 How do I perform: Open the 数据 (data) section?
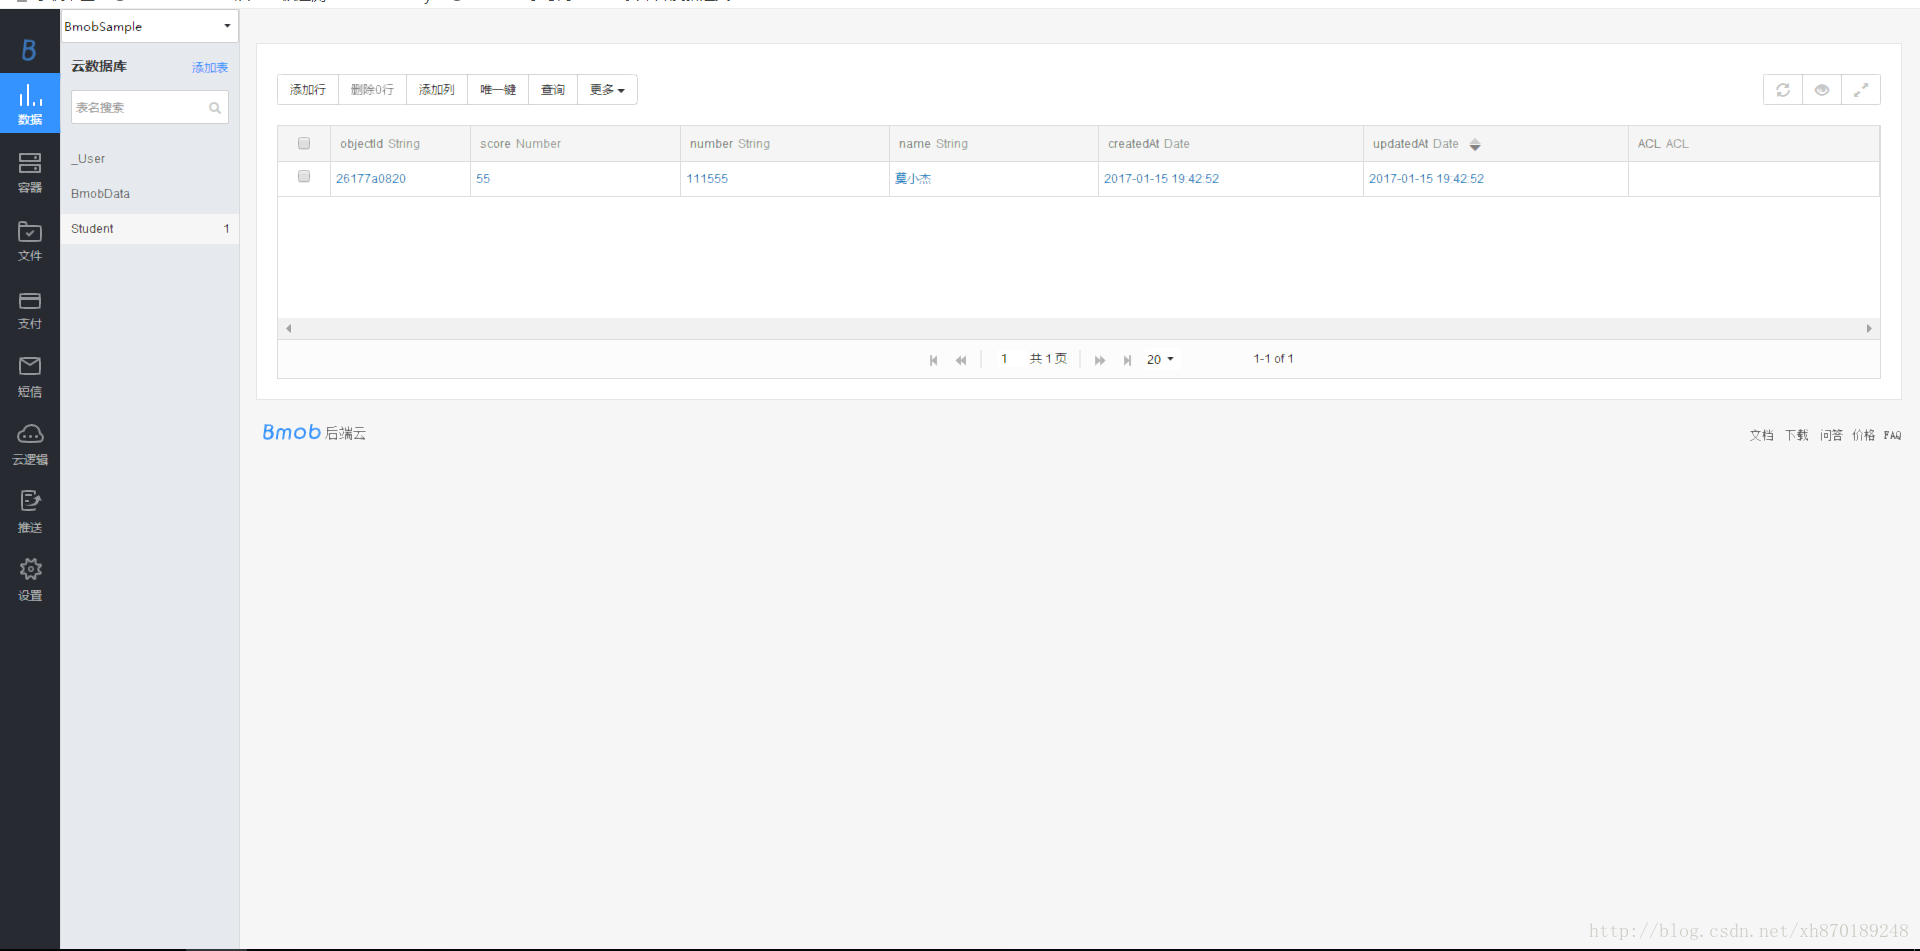tap(30, 103)
